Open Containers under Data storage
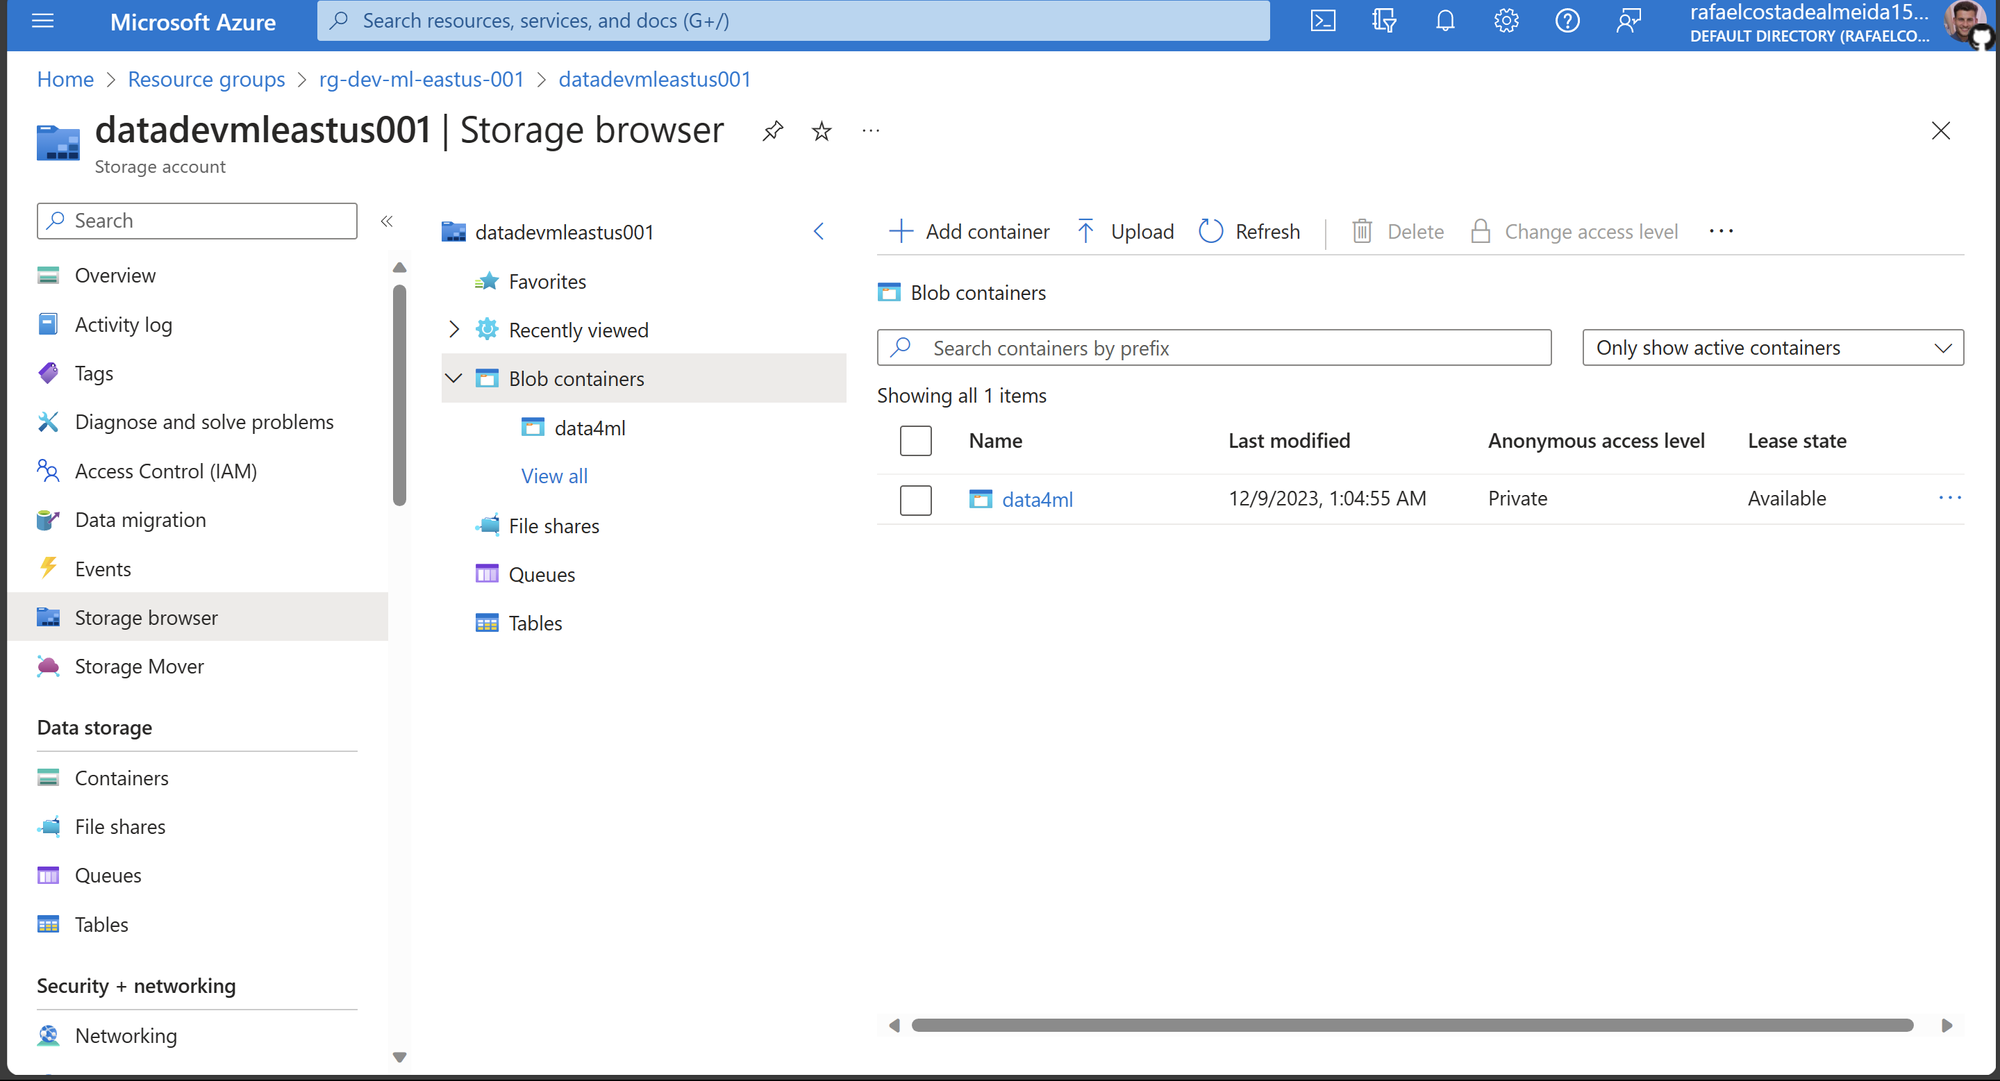 (121, 778)
